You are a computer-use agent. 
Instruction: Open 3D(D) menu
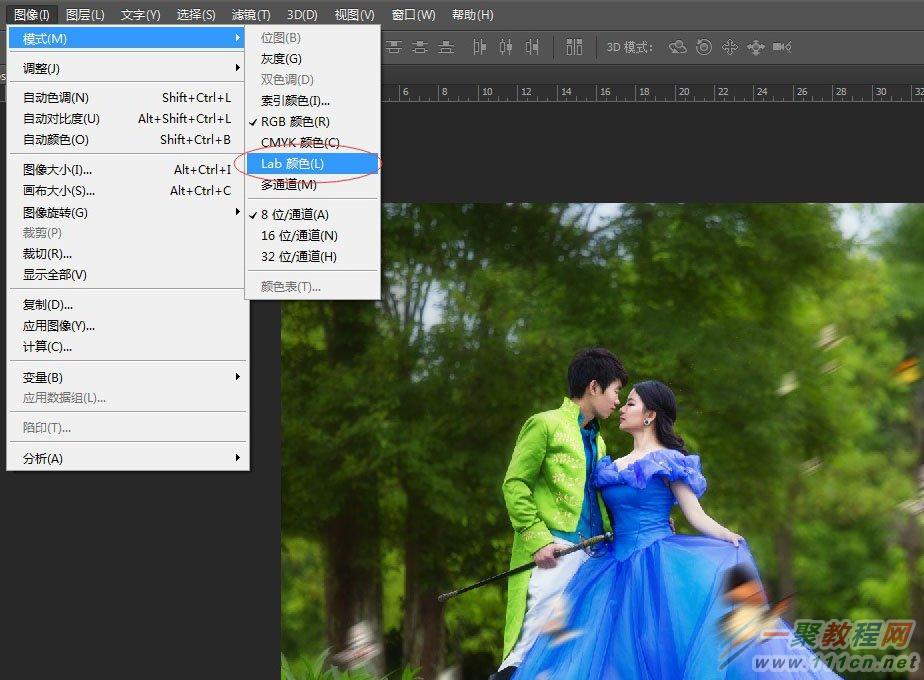[x=302, y=15]
